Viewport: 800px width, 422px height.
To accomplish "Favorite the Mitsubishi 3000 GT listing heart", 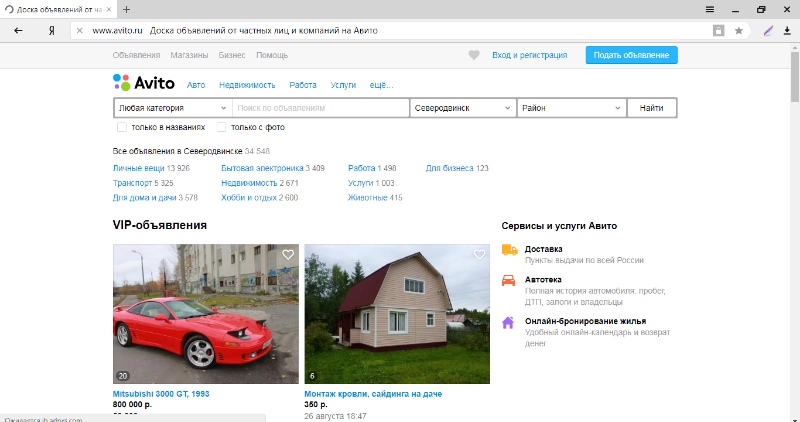I will pos(288,255).
